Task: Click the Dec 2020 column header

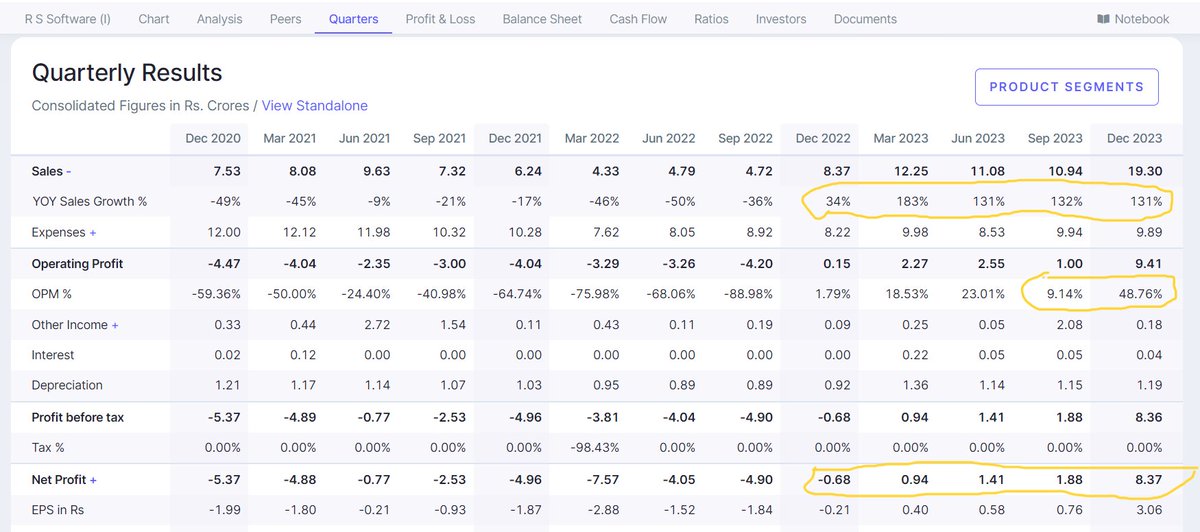Action: [213, 139]
